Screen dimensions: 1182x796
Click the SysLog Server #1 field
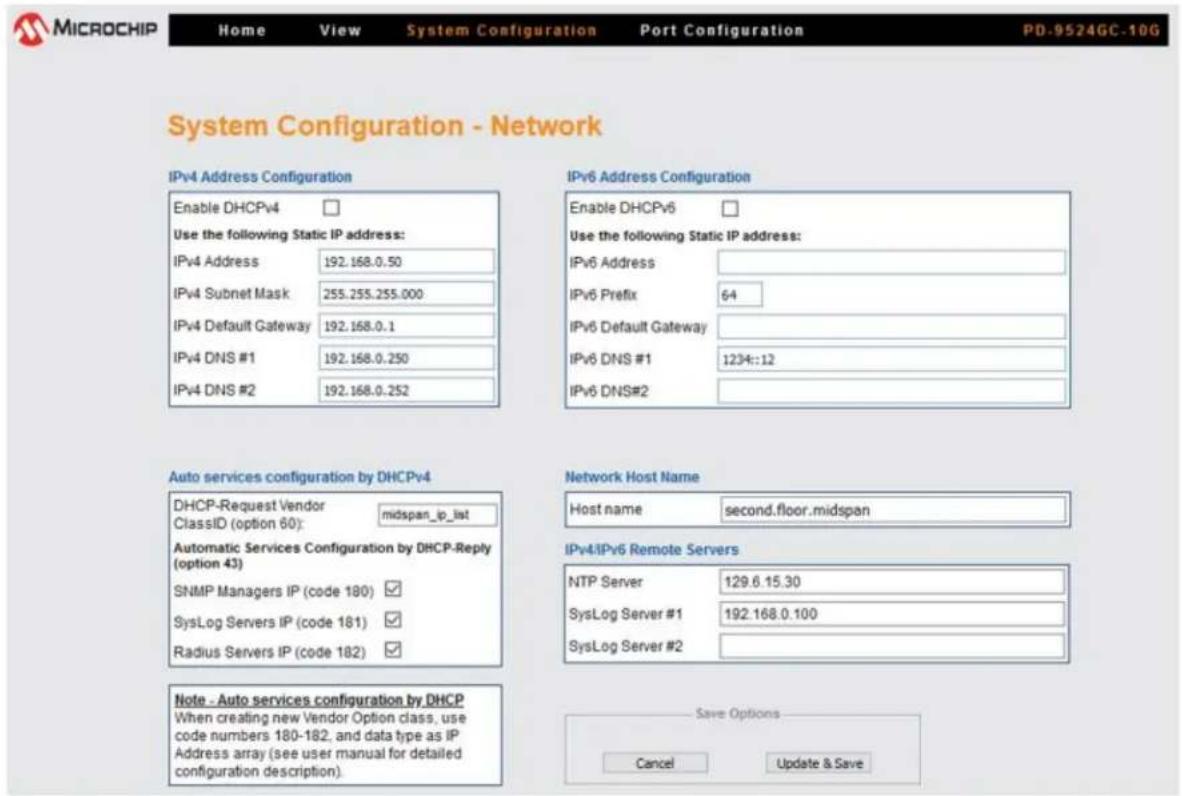[892, 614]
